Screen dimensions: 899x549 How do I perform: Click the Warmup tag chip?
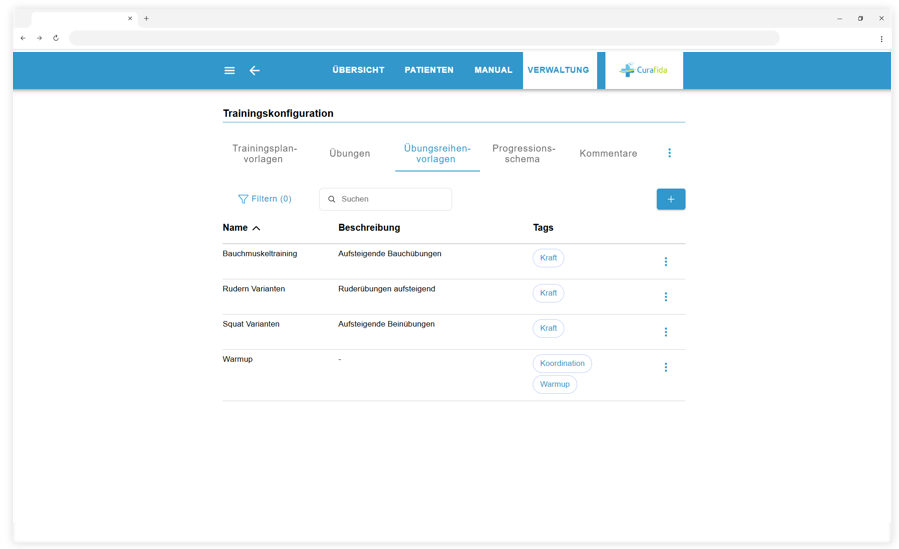[x=554, y=384]
